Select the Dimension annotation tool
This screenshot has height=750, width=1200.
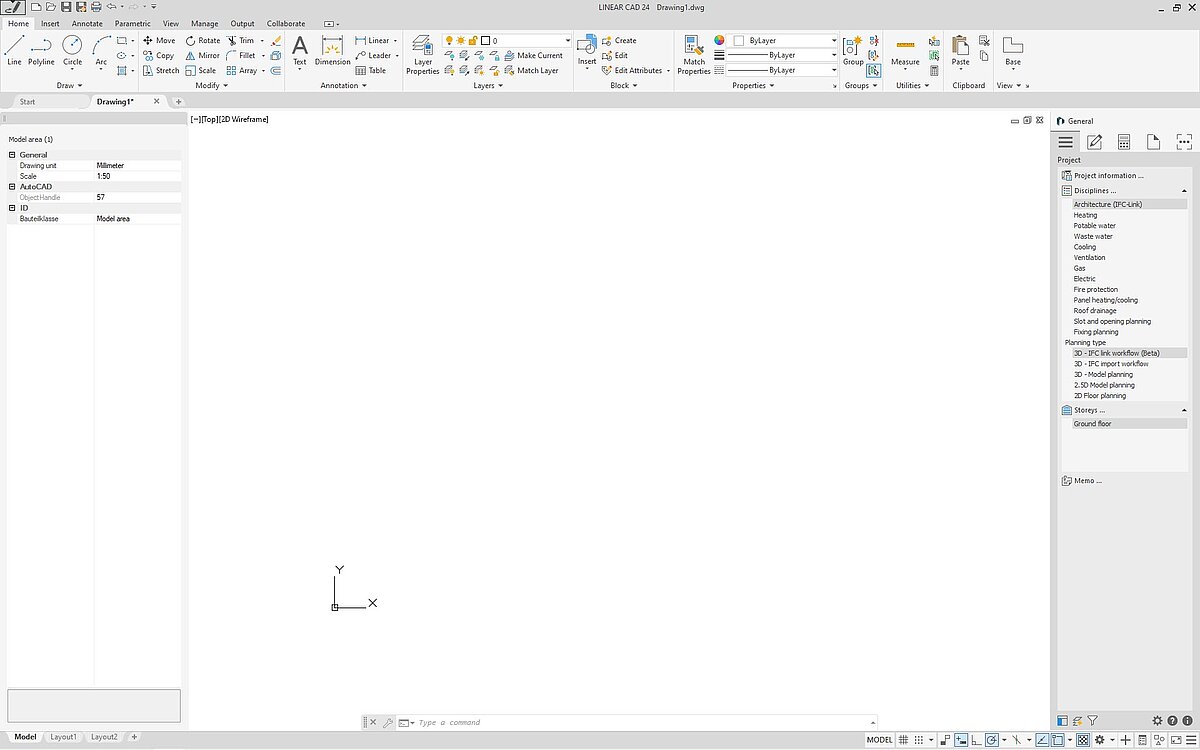(x=332, y=50)
